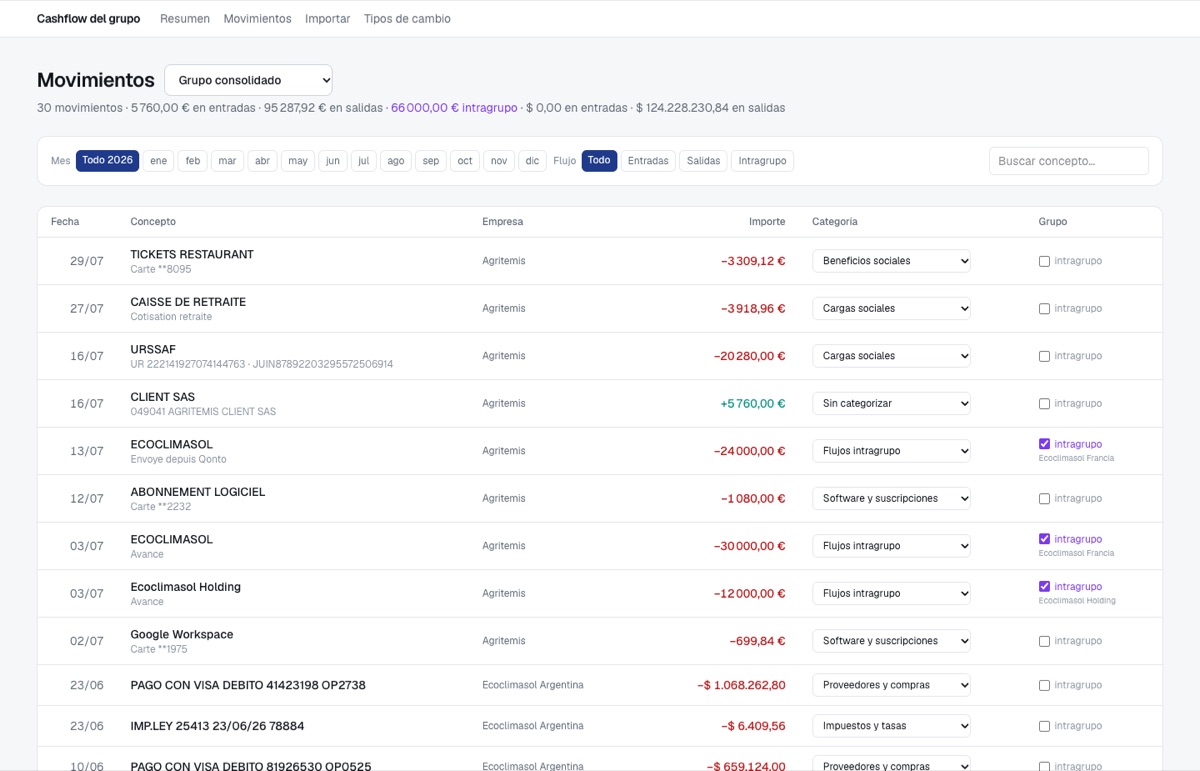This screenshot has height=771, width=1200.
Task: Click Ecoclimasol Argentina in IMP.LEY row
Action: [533, 726]
